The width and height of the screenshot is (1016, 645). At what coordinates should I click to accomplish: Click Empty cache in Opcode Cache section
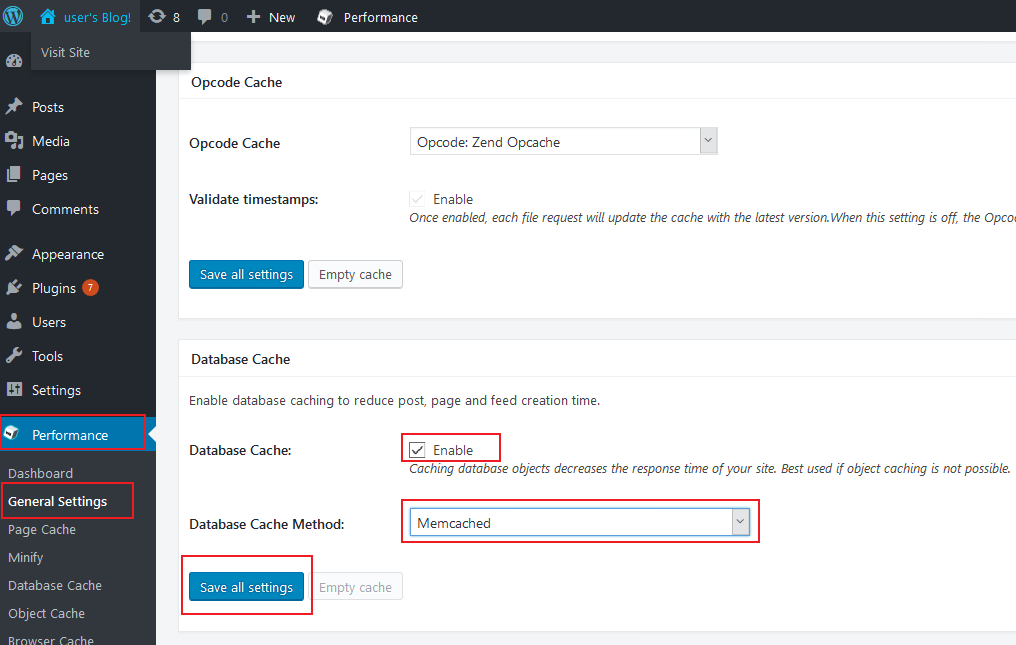click(x=355, y=274)
